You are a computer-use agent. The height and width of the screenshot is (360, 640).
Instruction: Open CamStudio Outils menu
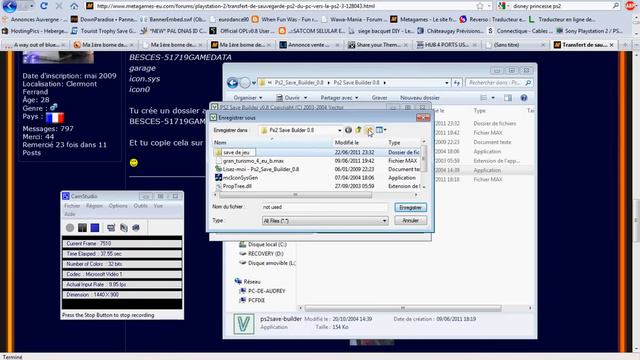[x=140, y=206]
